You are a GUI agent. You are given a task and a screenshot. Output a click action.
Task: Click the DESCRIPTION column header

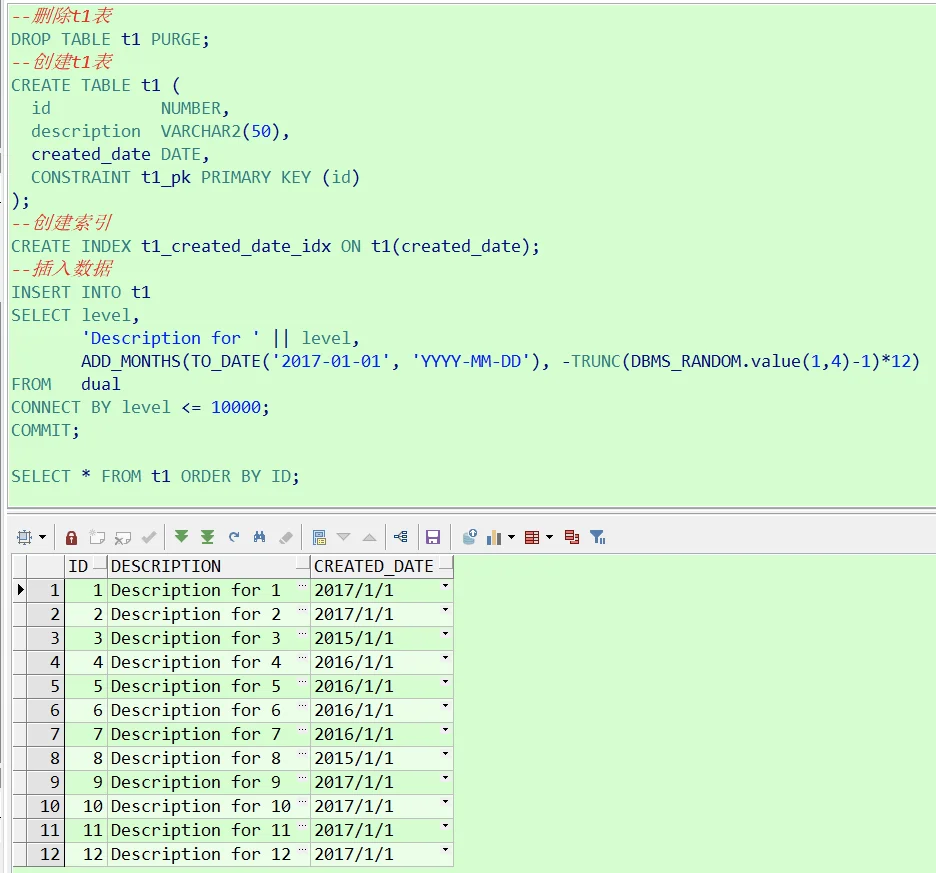[x=208, y=566]
